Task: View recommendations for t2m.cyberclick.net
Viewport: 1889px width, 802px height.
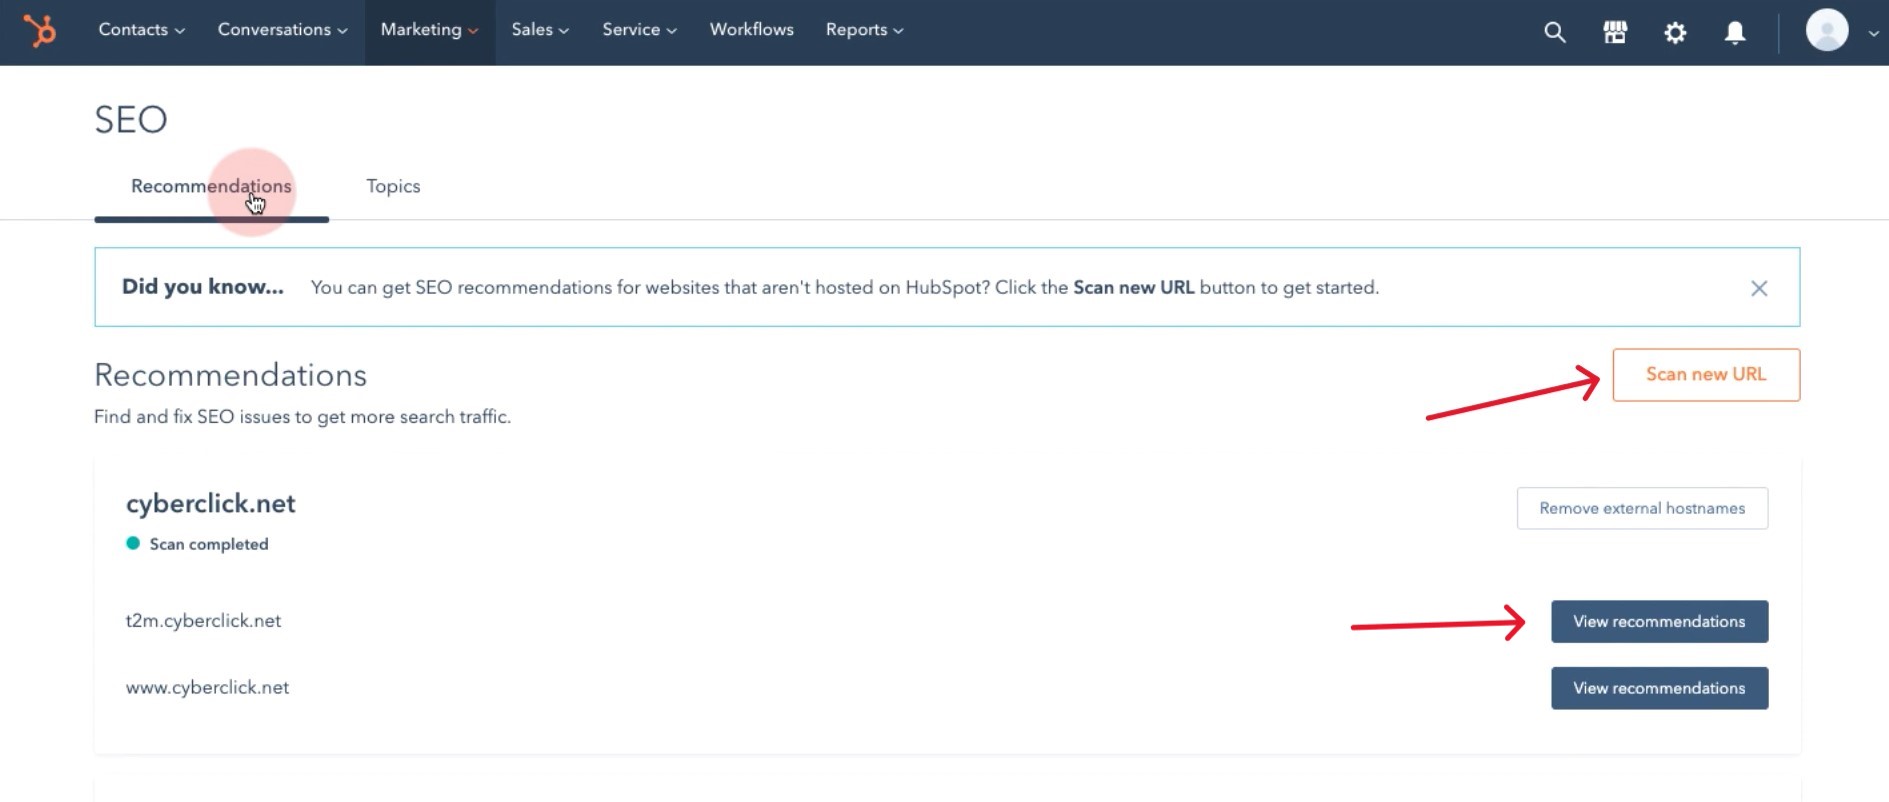Action: click(1659, 621)
